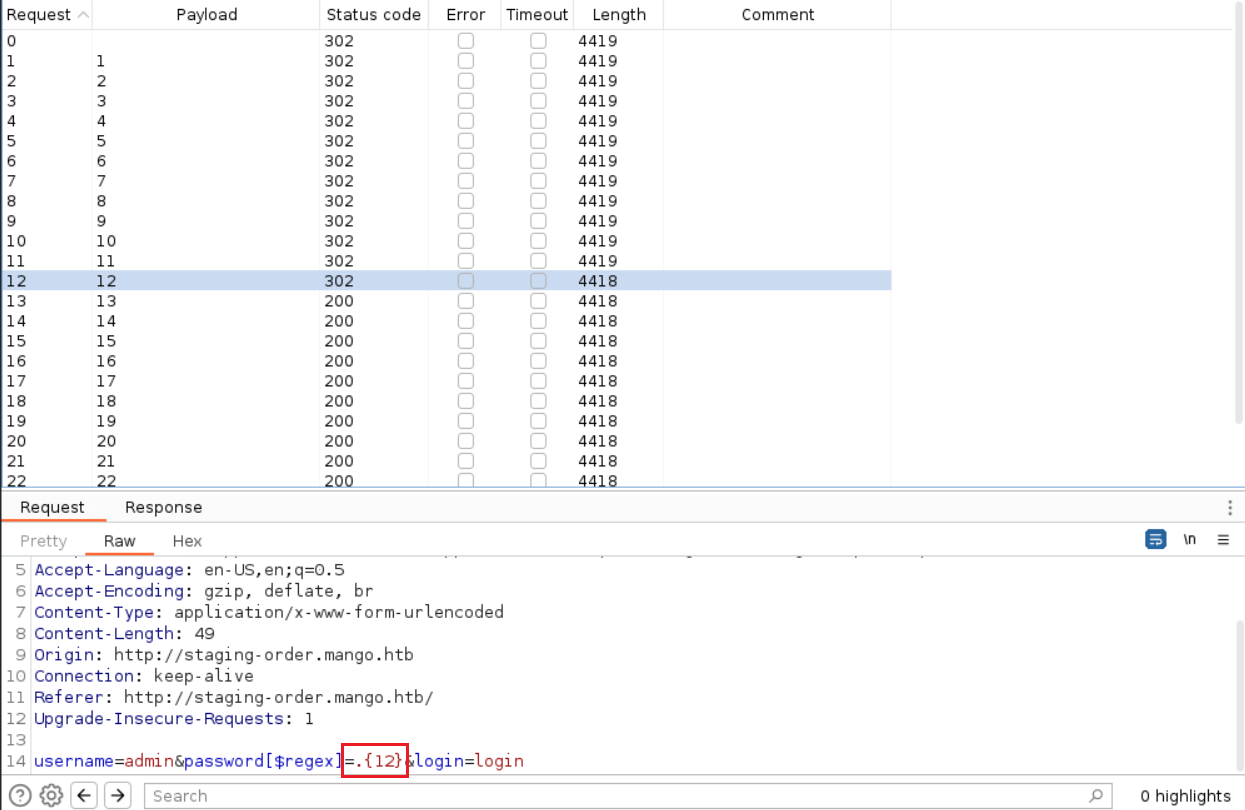The image size is (1245, 810).
Task: Toggle Timeout checkbox in request 13 row
Action: pos(538,301)
